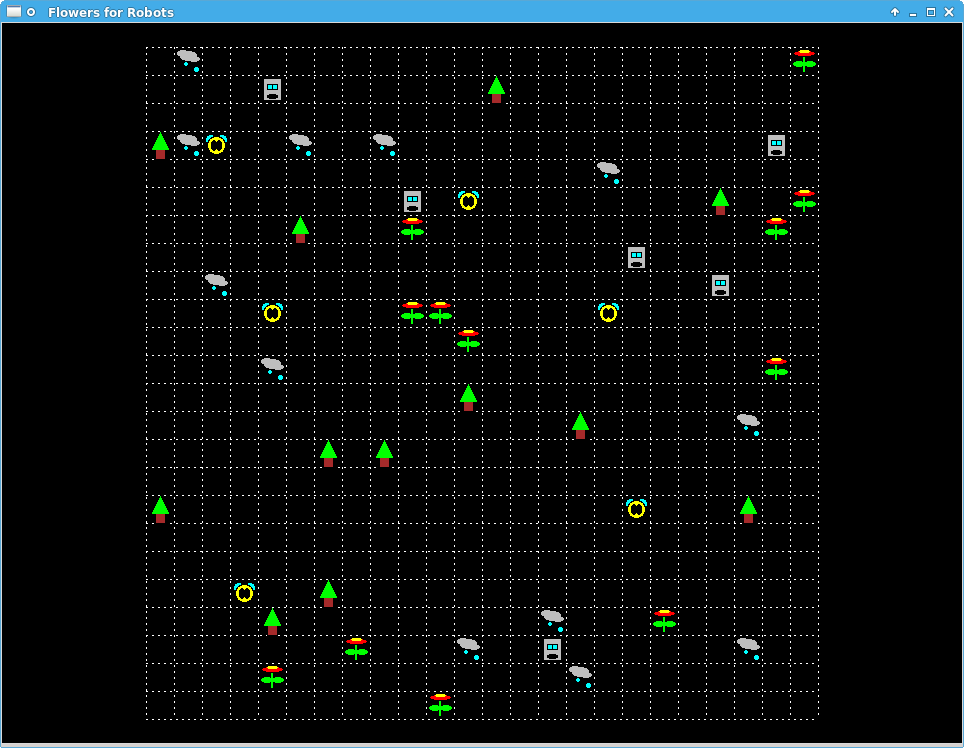Screen dimensions: 964x748
Task: Pick the flower in the second-to-last grid row
Action: (x=272, y=677)
